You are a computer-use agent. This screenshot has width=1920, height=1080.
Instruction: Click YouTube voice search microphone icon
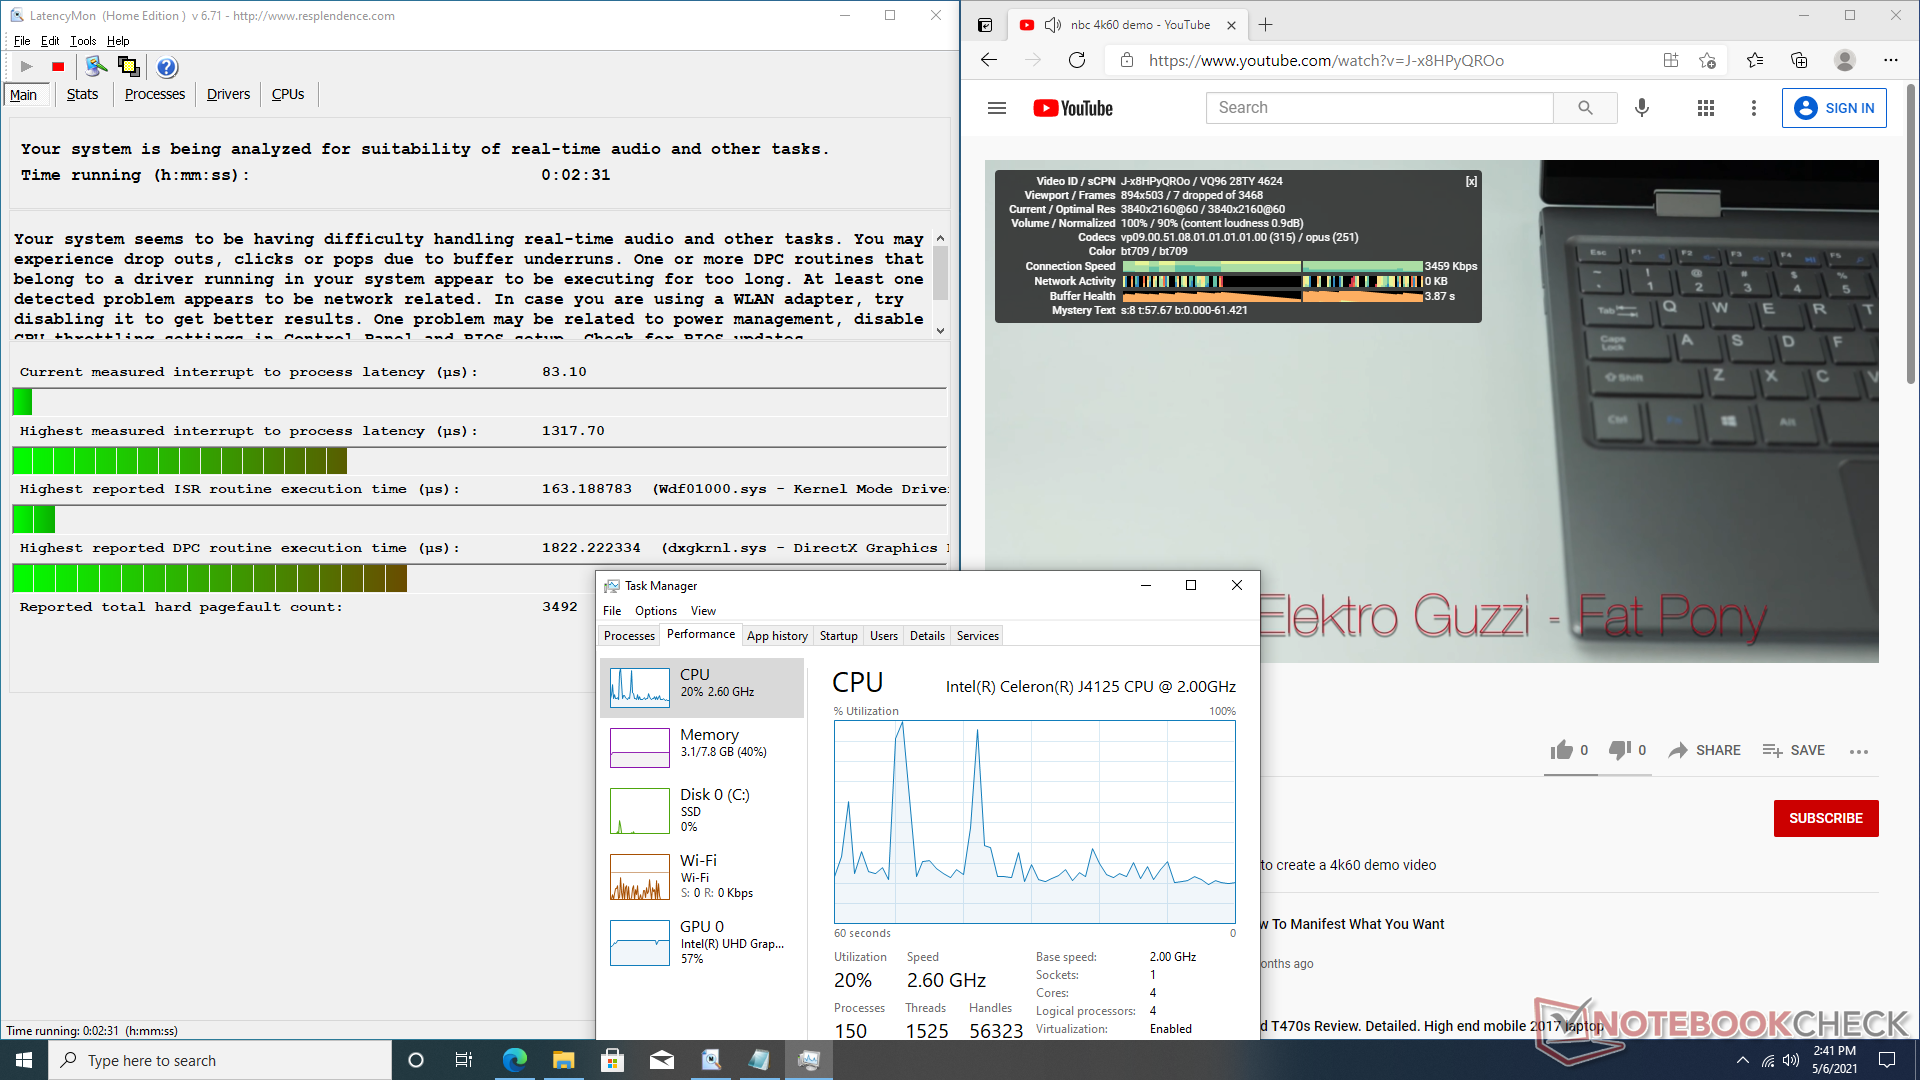click(1641, 108)
